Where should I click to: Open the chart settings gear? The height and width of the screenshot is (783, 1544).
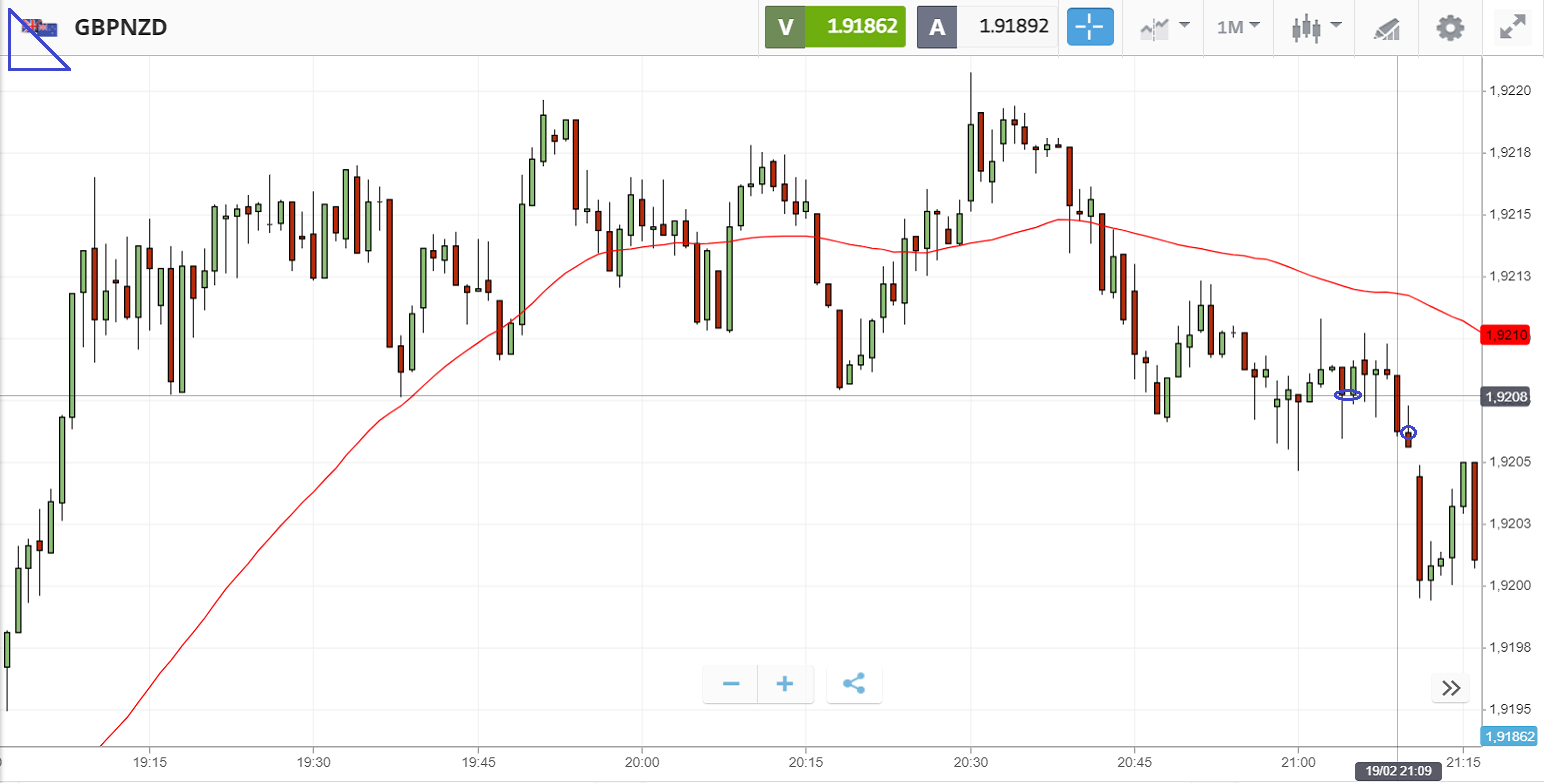pyautogui.click(x=1450, y=27)
